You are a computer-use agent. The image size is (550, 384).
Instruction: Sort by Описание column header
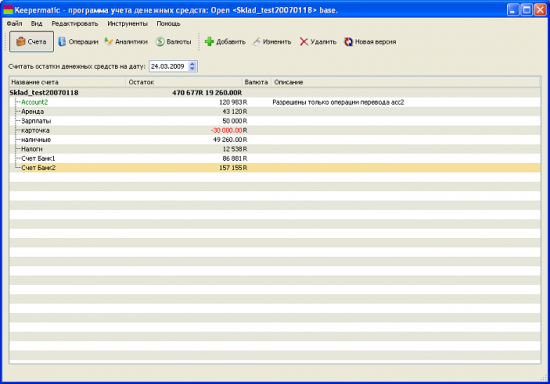click(405, 82)
